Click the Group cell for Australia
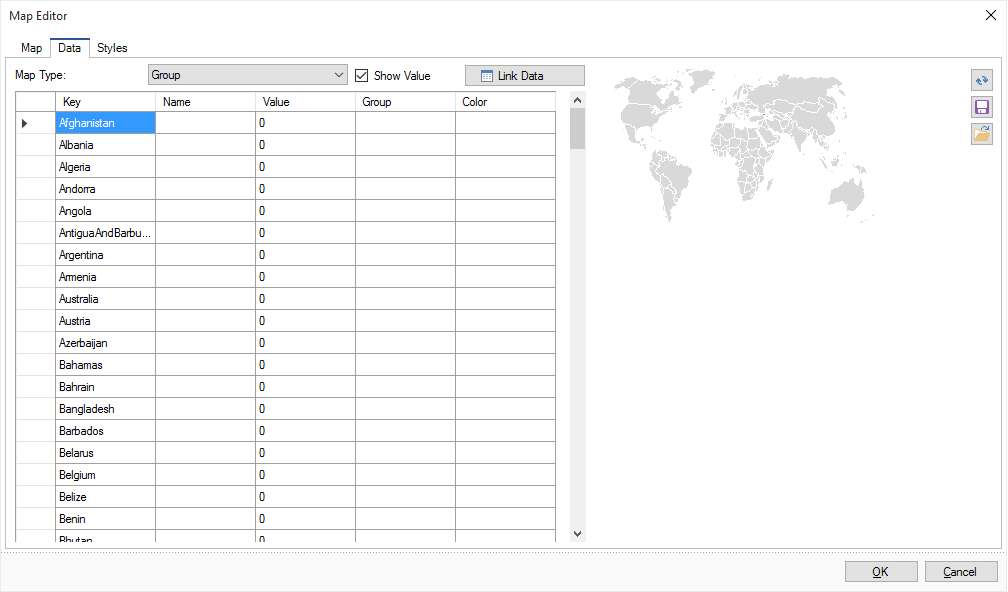 405,299
